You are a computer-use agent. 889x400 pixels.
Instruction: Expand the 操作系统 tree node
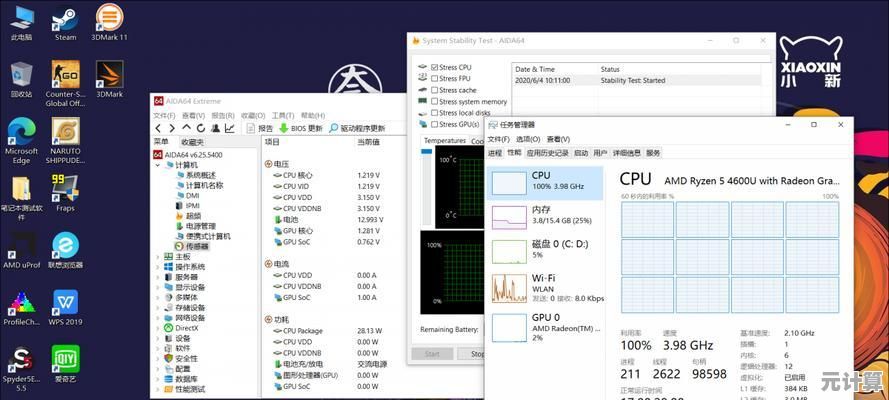click(x=158, y=267)
